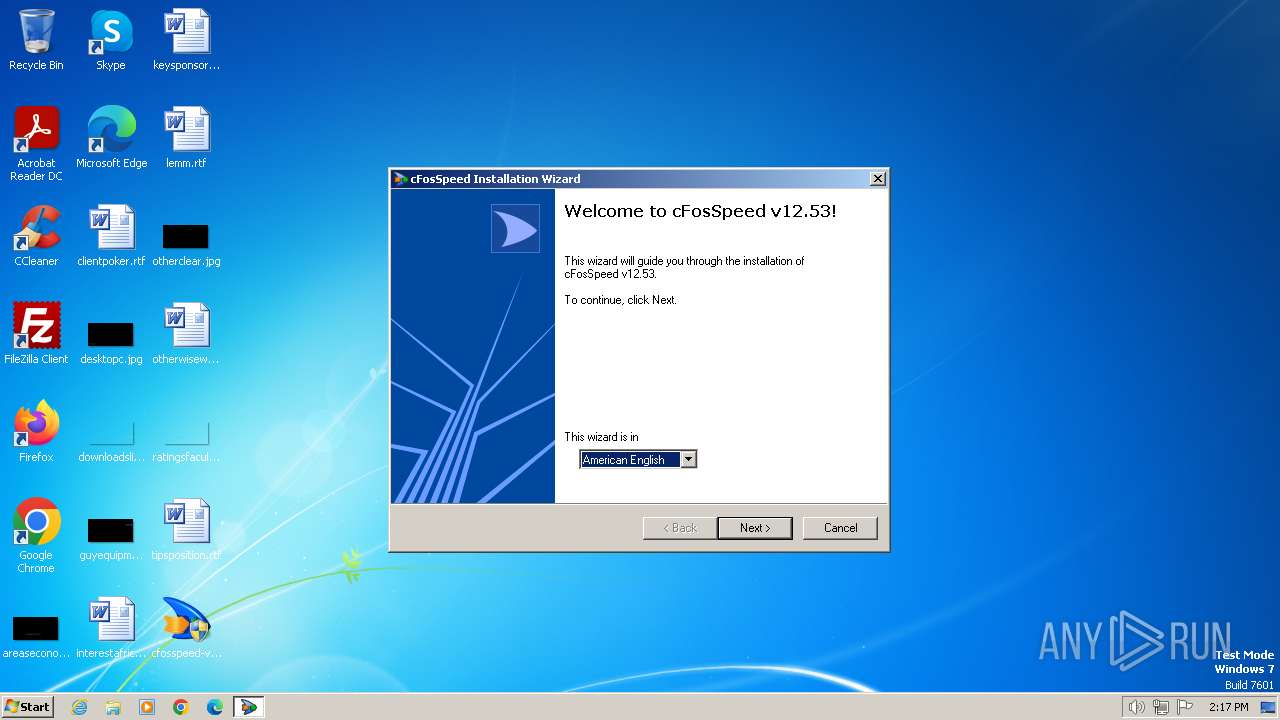Launch Edge from the taskbar

(215, 707)
